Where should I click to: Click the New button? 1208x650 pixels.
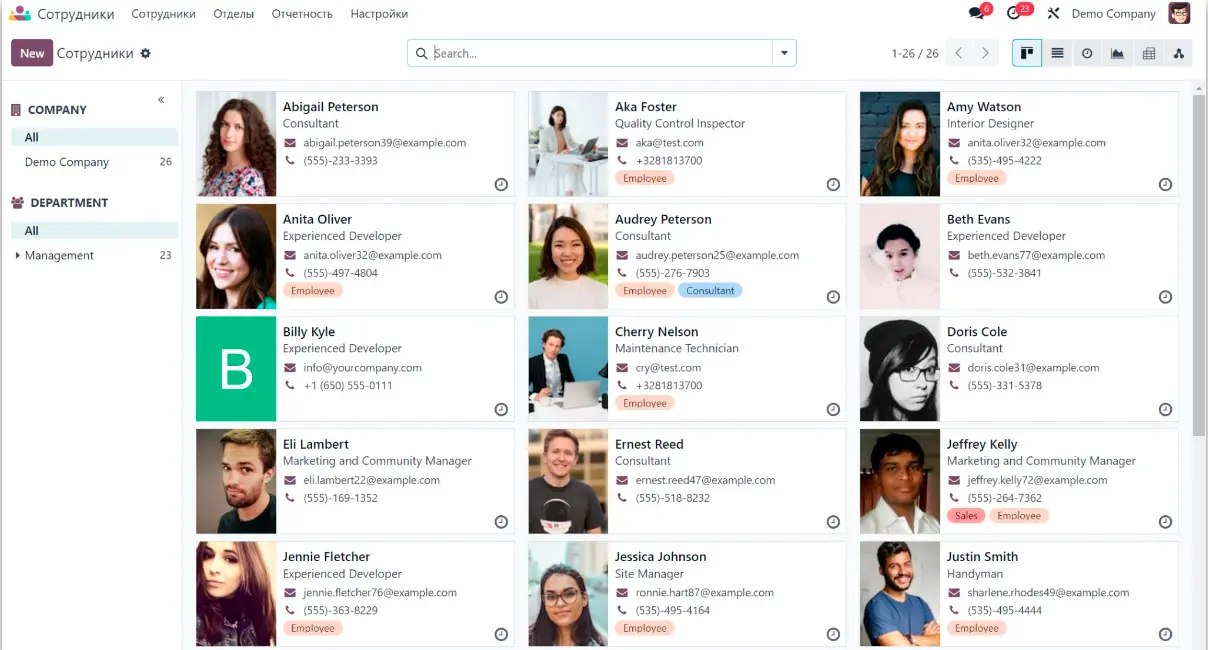[32, 54]
